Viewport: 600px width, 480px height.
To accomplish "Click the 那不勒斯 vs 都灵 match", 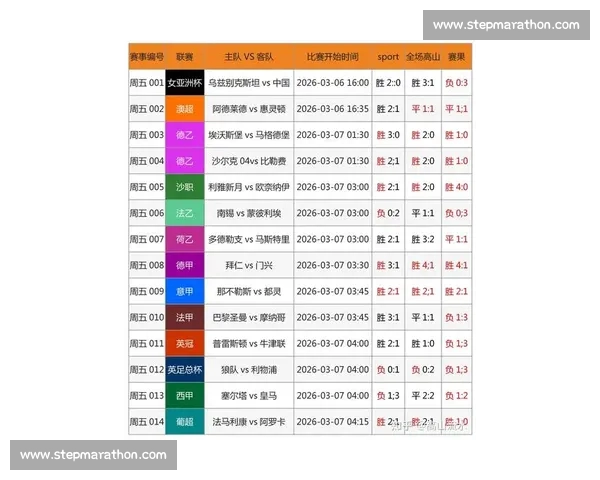I will tap(249, 291).
